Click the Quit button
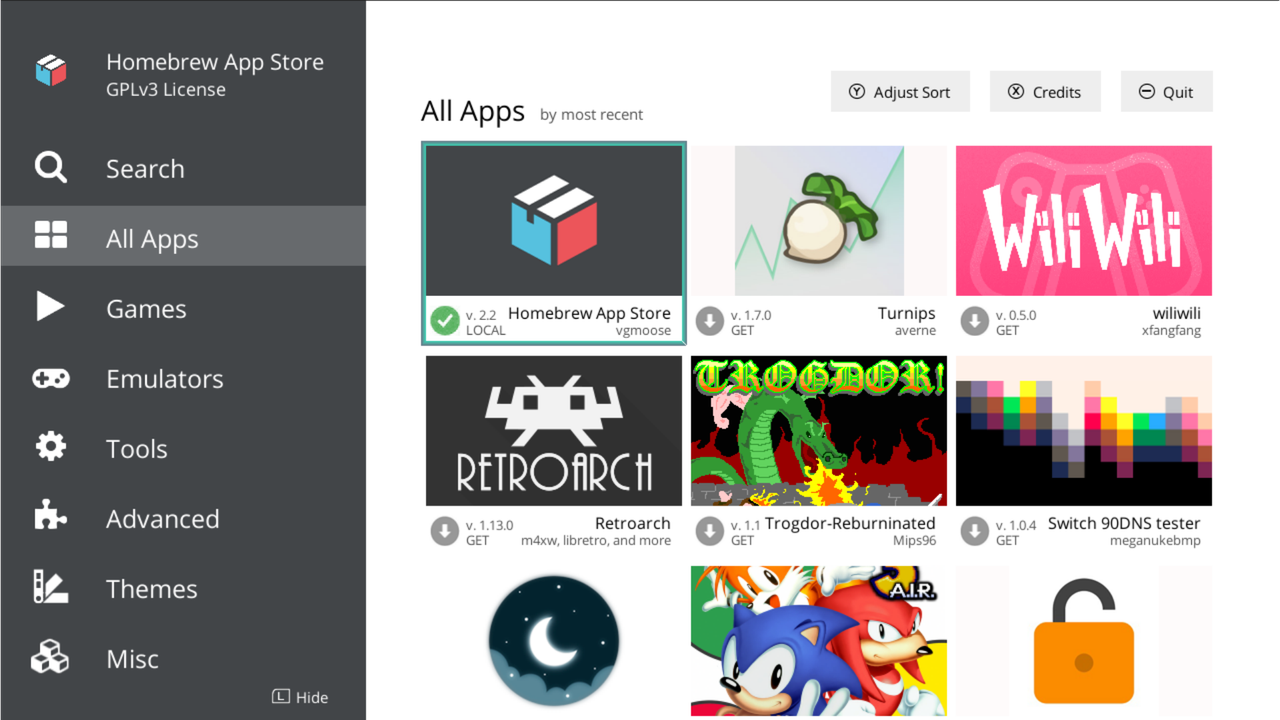1280x720 pixels. [x=1166, y=91]
